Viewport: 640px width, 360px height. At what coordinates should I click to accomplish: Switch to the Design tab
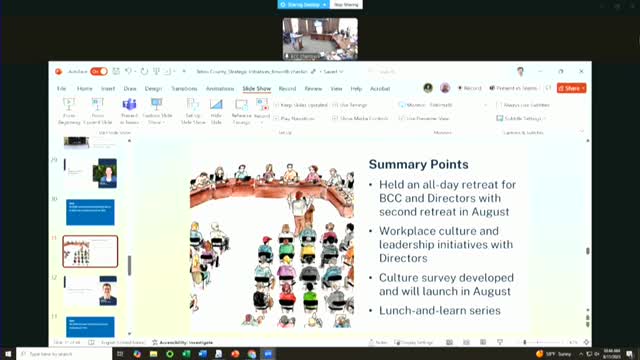pos(153,89)
